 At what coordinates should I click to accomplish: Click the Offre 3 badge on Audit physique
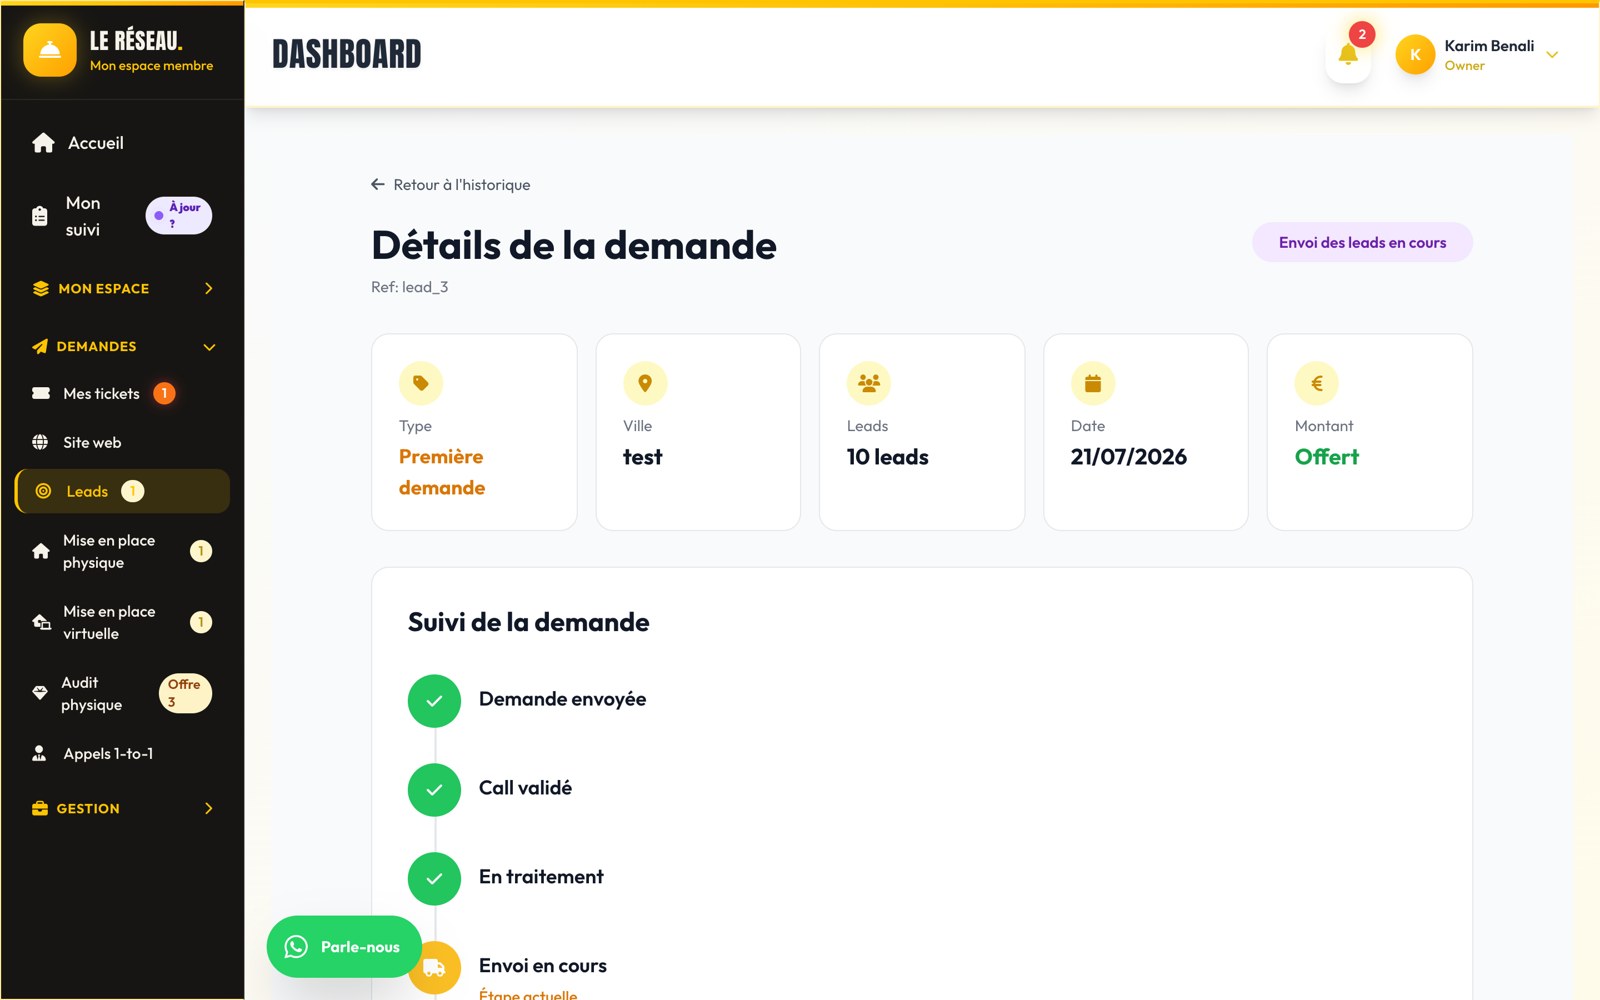click(185, 693)
